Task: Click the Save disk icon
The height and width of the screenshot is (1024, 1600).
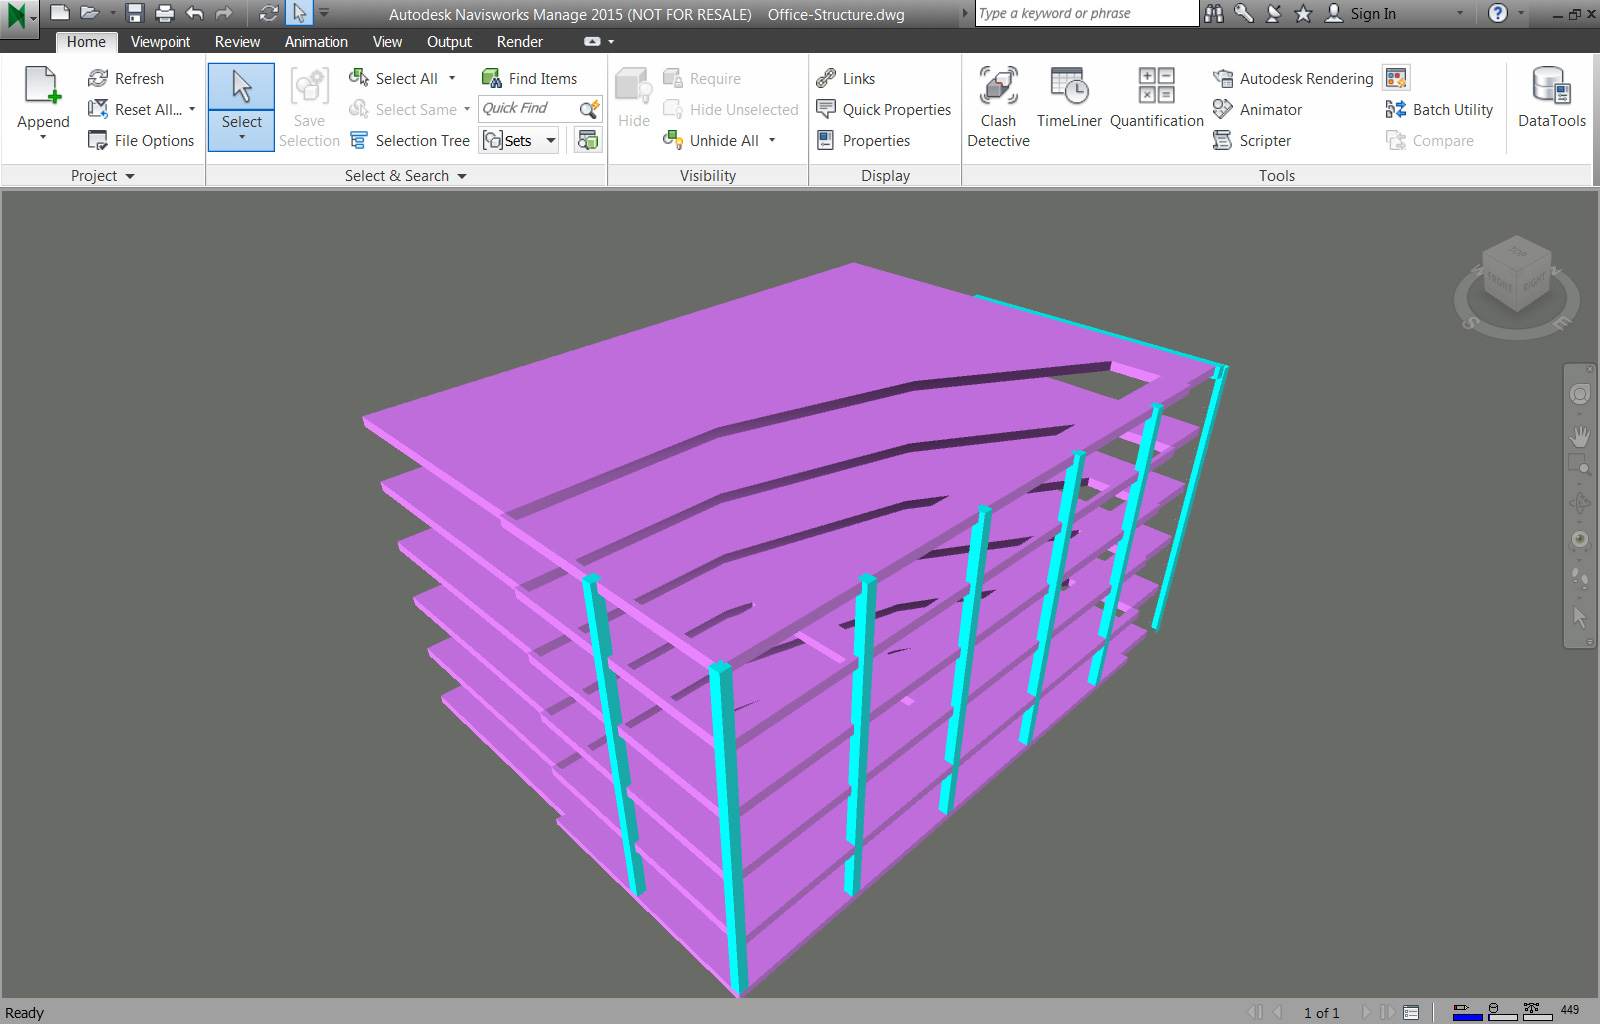Action: click(135, 13)
